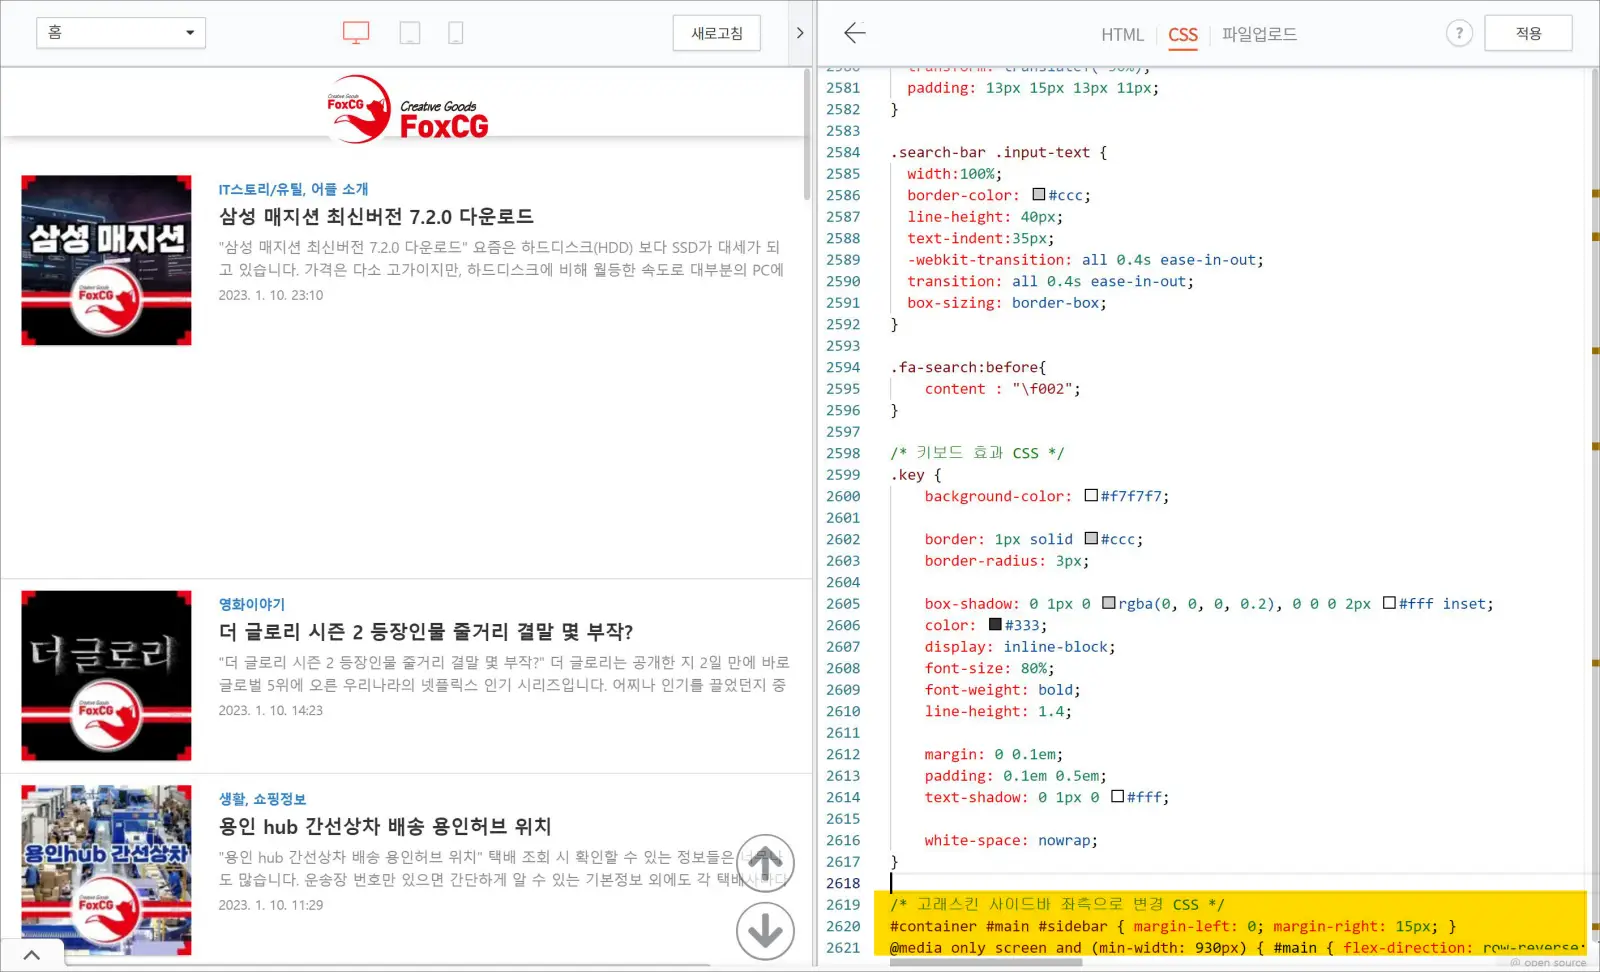The width and height of the screenshot is (1600, 972).
Task: Go back using the left arrow
Action: 854,33
